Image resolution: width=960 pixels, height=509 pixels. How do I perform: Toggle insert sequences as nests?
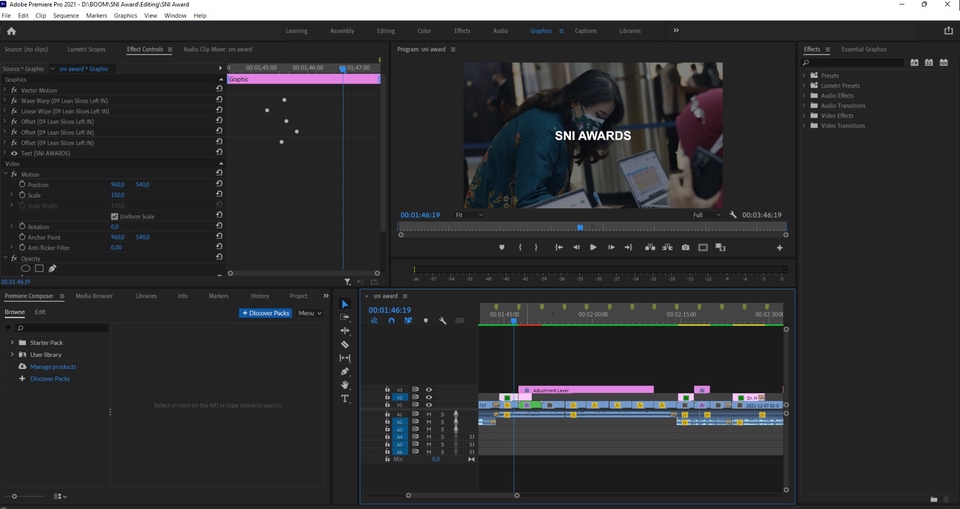374,321
